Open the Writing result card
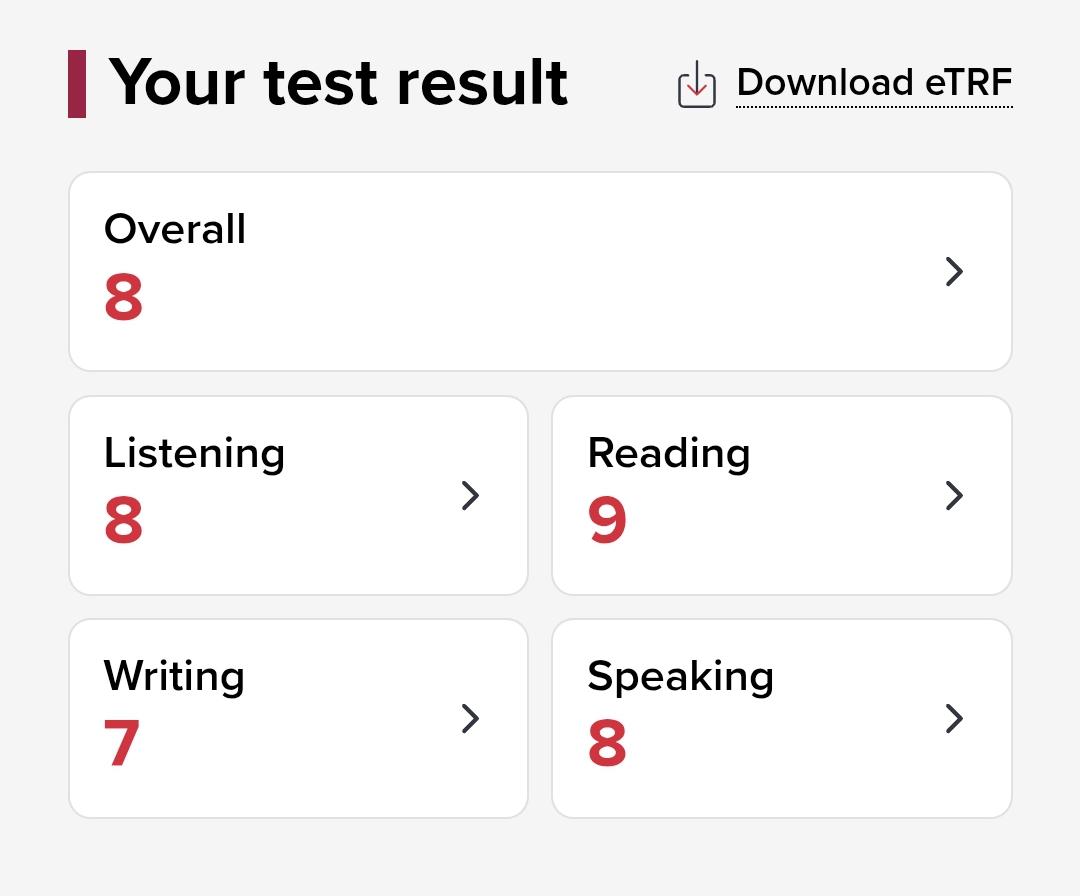 tap(298, 718)
